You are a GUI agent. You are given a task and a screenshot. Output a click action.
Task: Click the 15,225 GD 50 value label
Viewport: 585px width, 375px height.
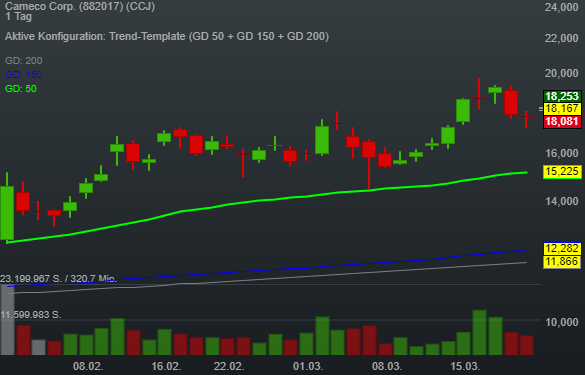(562, 172)
